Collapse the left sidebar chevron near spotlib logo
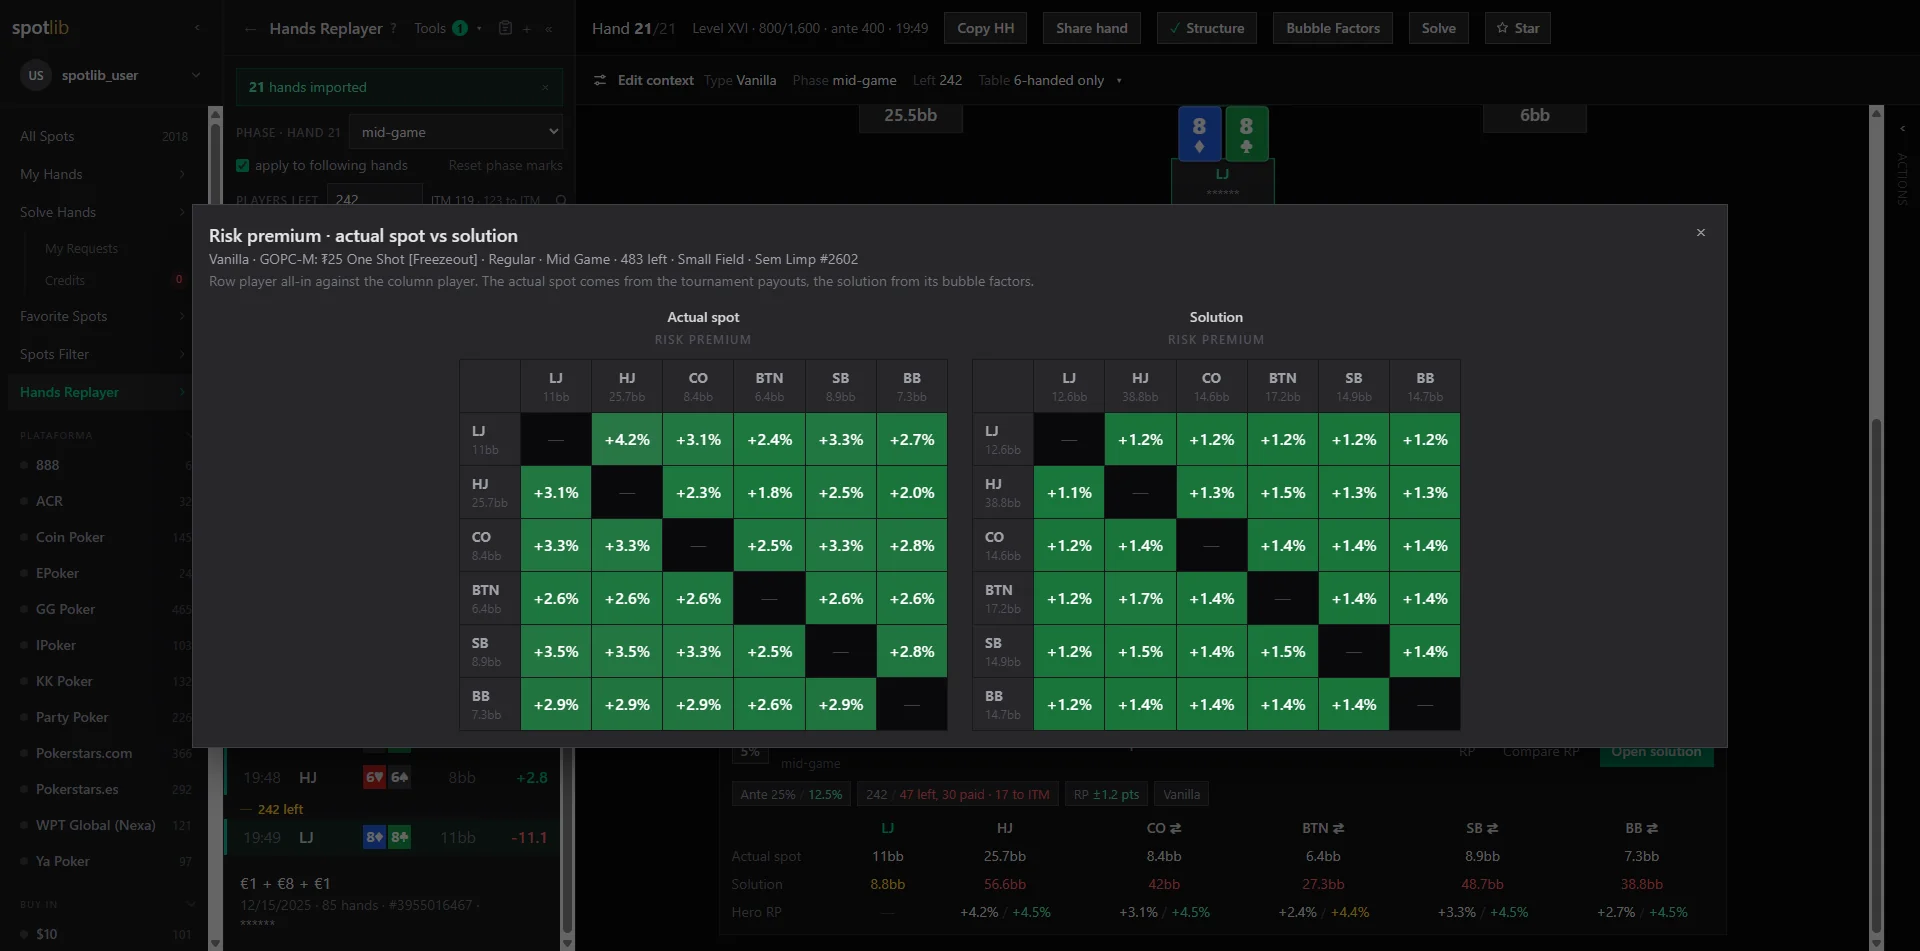The width and height of the screenshot is (1920, 951). 197,28
